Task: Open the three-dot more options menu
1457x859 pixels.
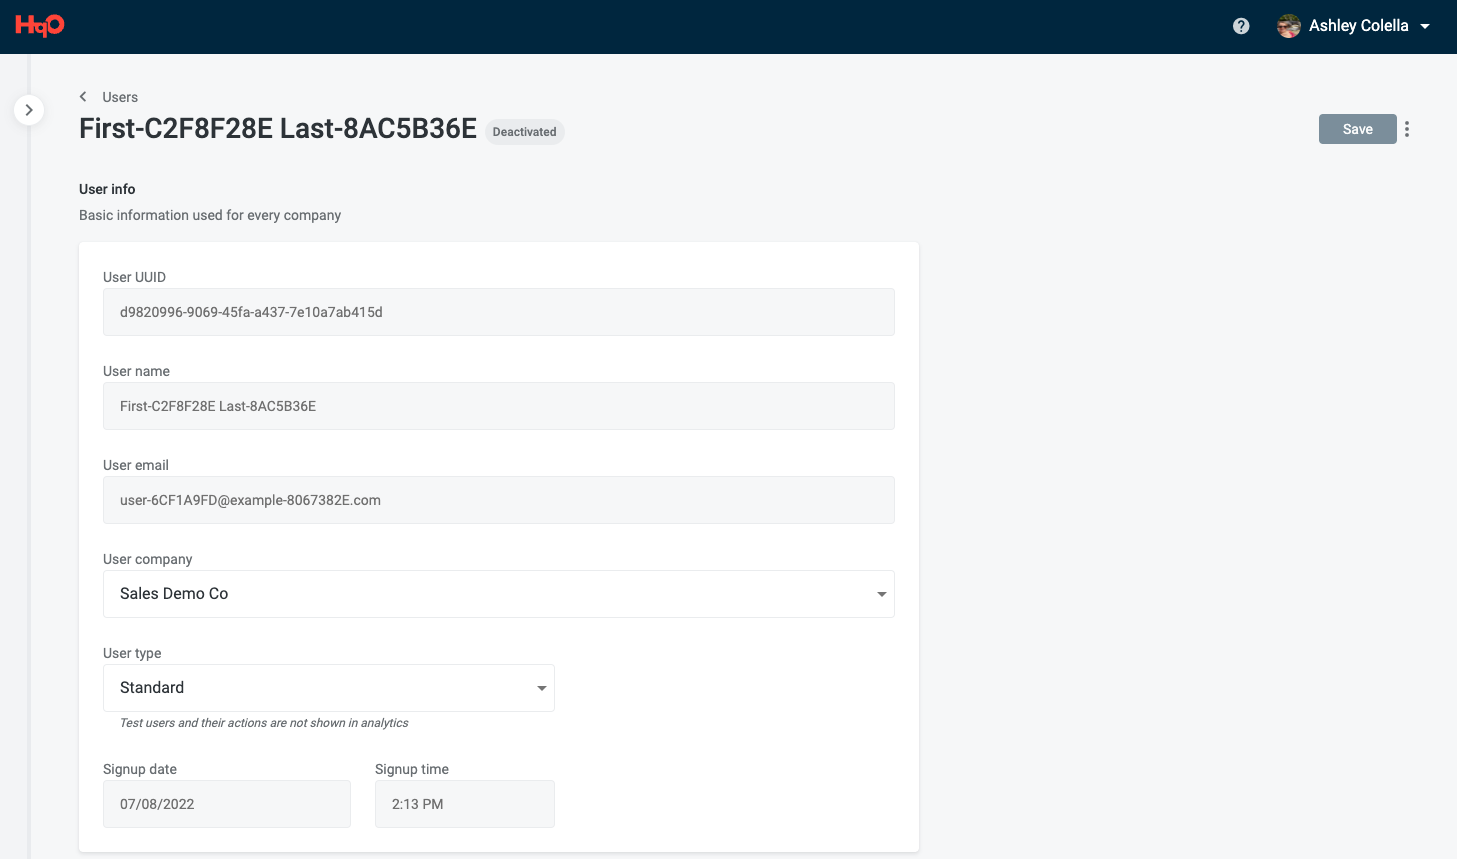Action: click(x=1407, y=129)
